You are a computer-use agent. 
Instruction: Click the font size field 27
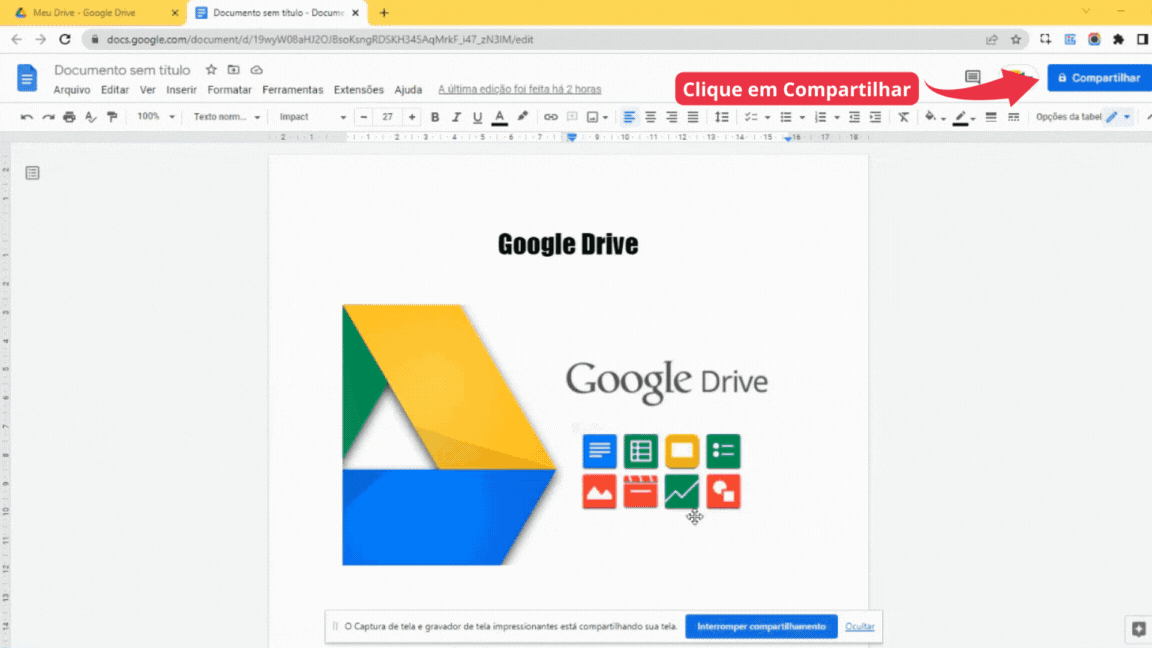click(387, 117)
